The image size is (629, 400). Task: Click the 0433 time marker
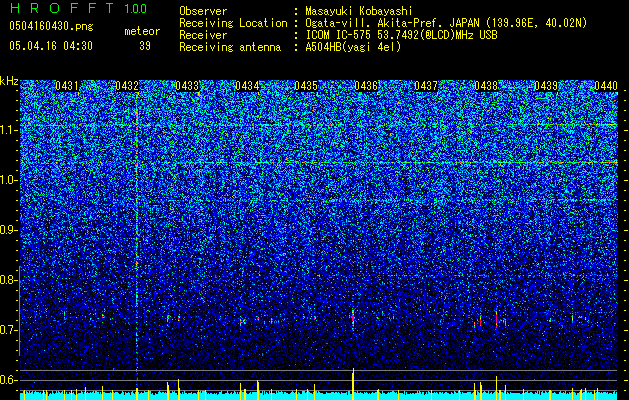[x=187, y=86]
